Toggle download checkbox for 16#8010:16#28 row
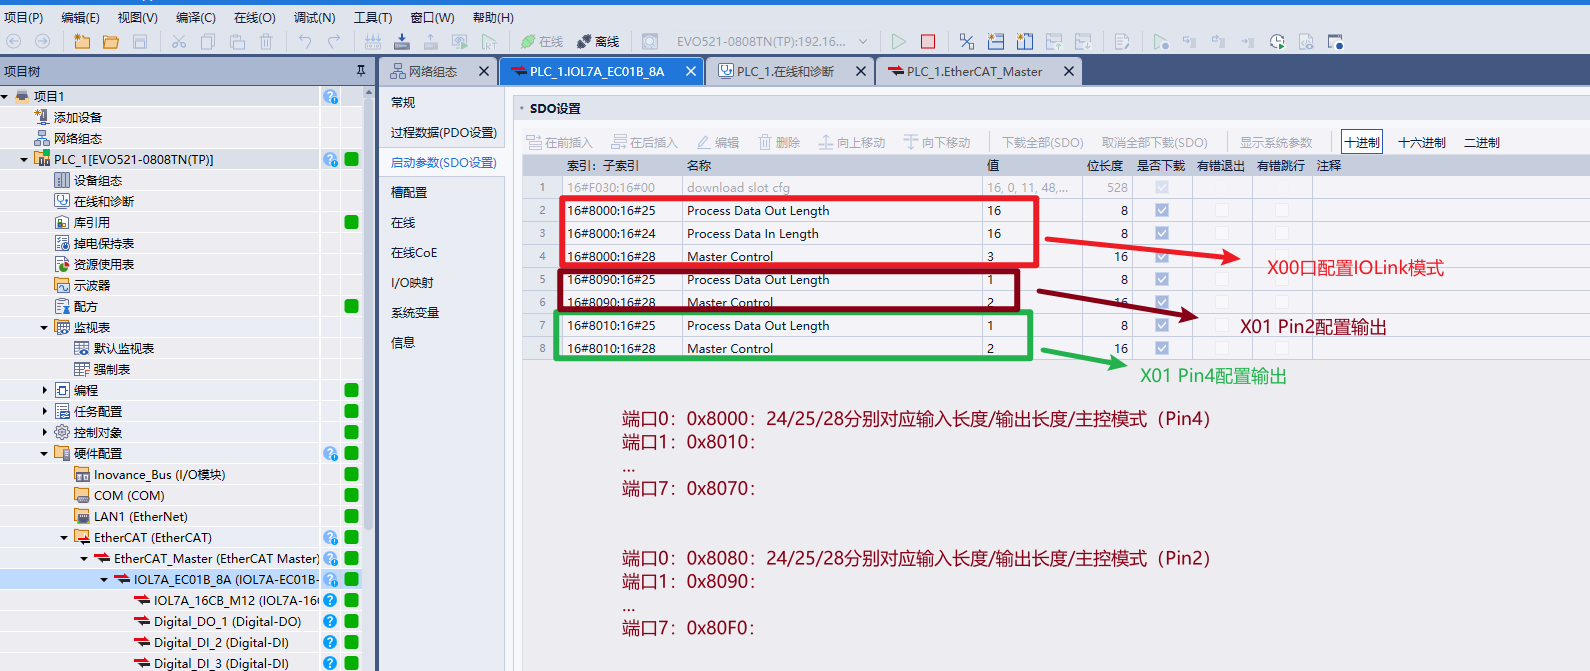This screenshot has width=1590, height=671. [x=1162, y=348]
